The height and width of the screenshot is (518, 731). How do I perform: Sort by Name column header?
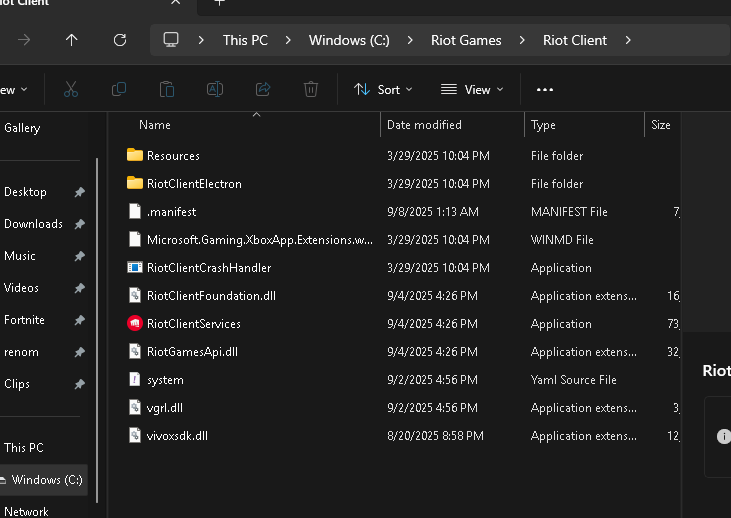tap(155, 125)
